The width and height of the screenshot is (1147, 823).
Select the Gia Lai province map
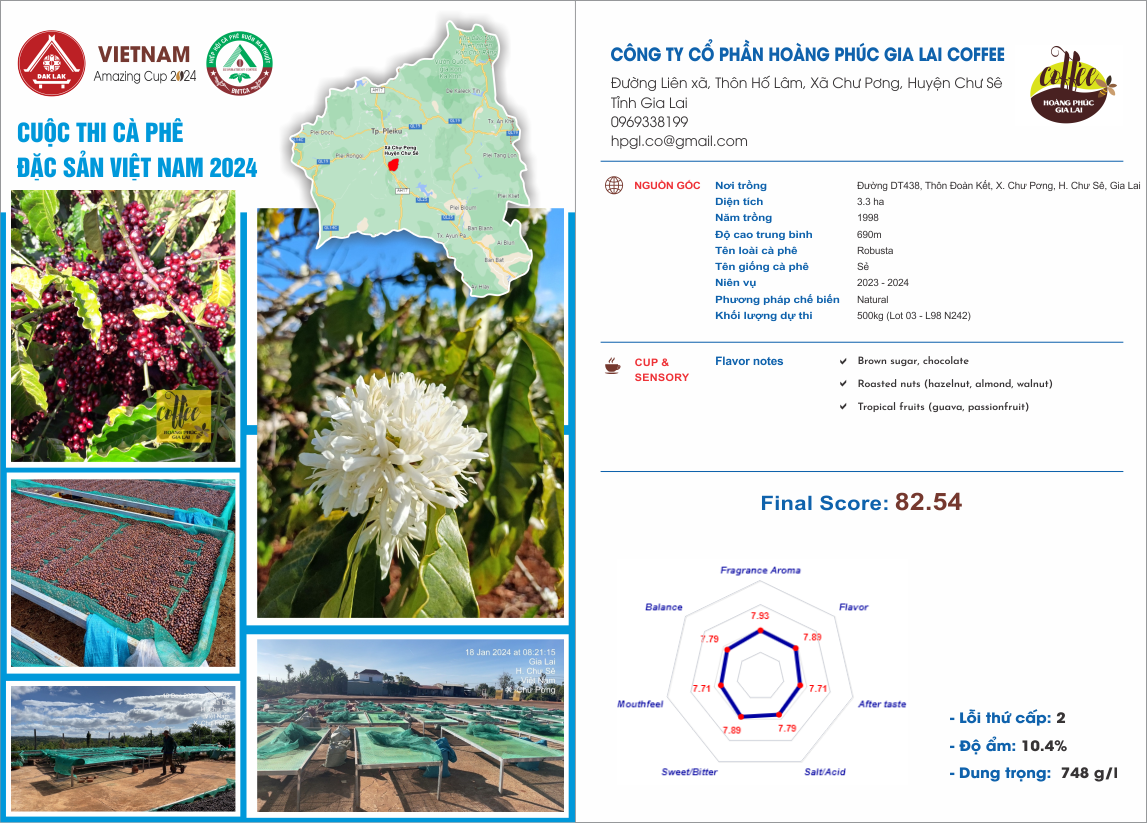tap(413, 157)
